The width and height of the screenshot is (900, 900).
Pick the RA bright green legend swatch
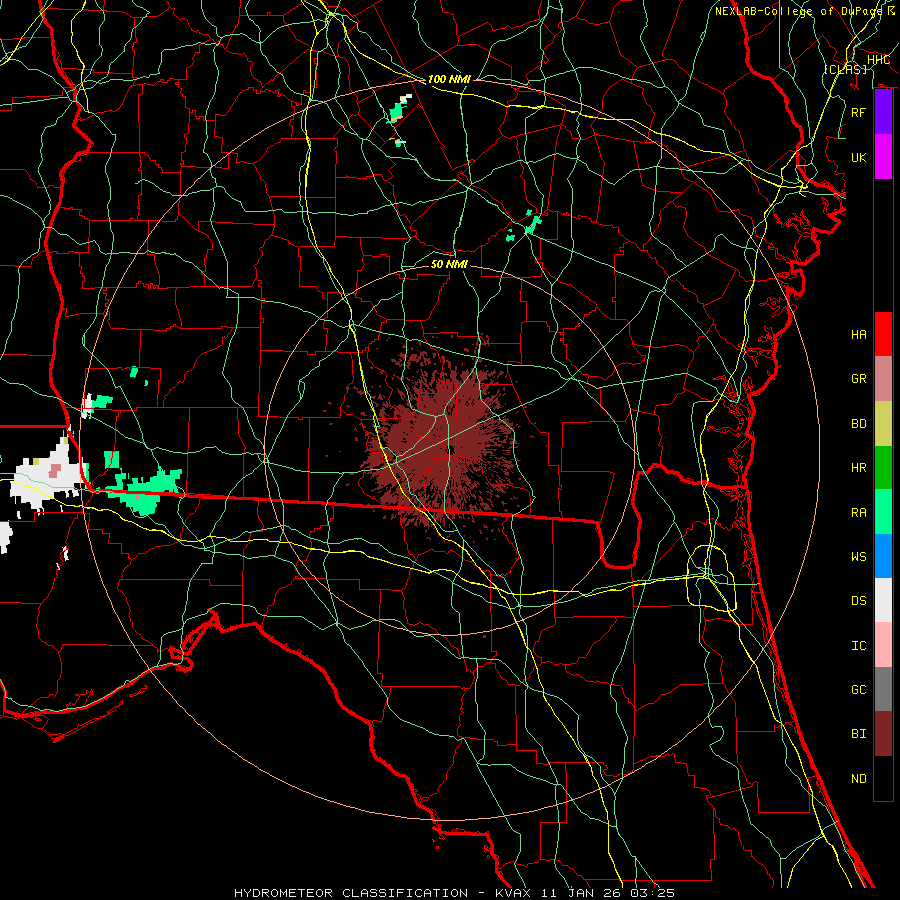[883, 511]
